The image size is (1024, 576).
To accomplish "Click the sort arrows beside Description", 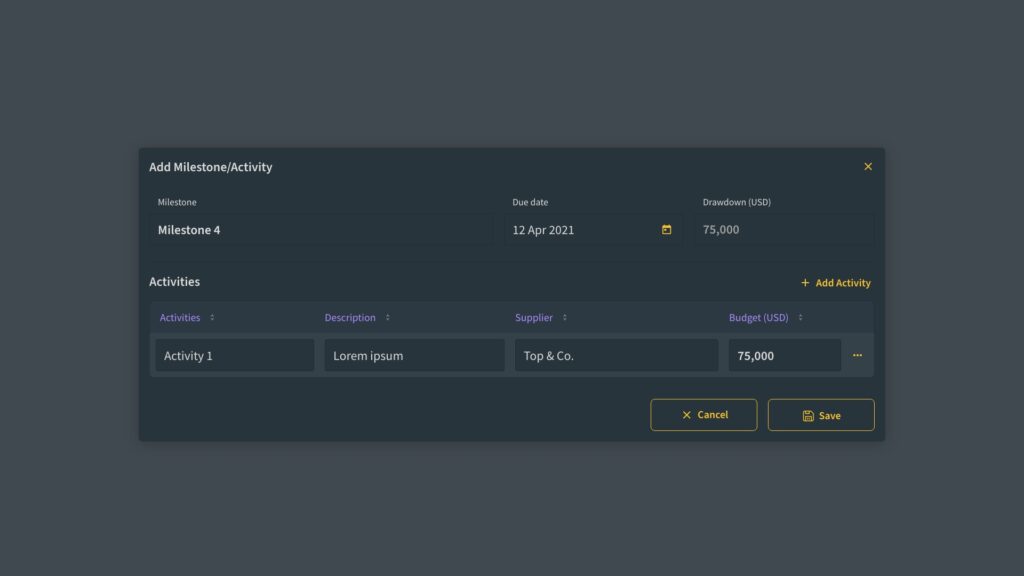I will [388, 318].
